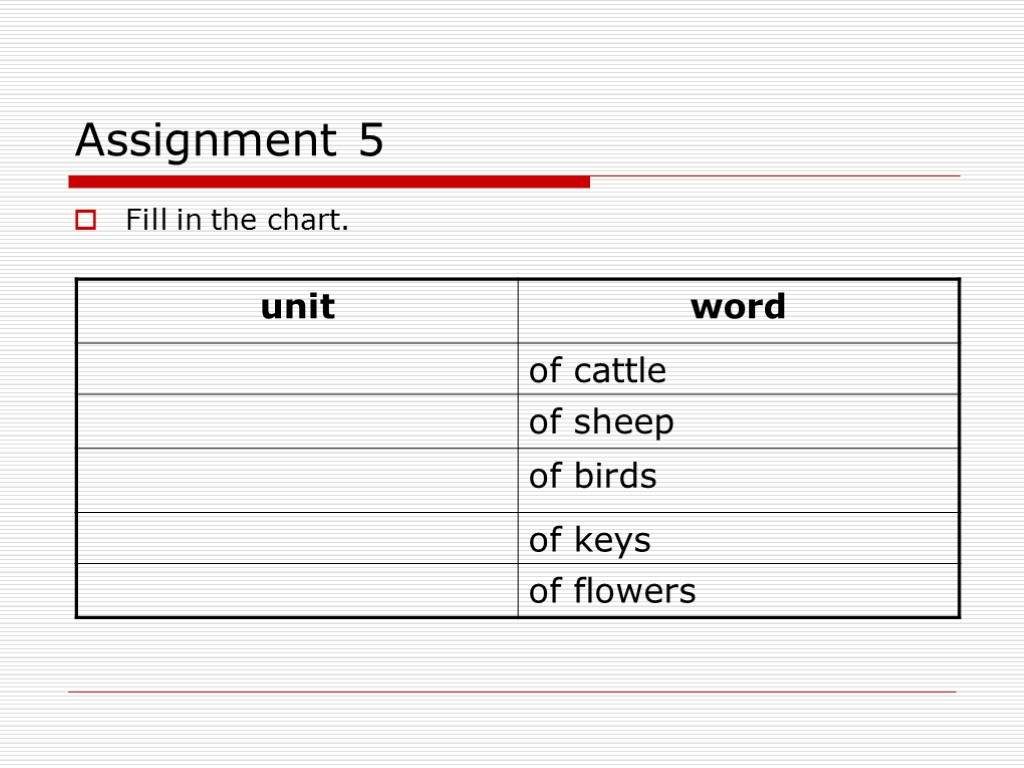The height and width of the screenshot is (768, 1024).
Task: Click the empty unit cell beside "of keys"
Action: point(297,539)
